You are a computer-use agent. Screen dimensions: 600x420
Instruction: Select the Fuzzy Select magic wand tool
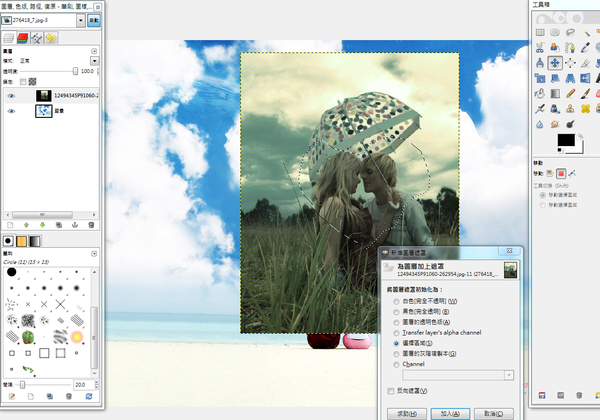click(x=585, y=33)
